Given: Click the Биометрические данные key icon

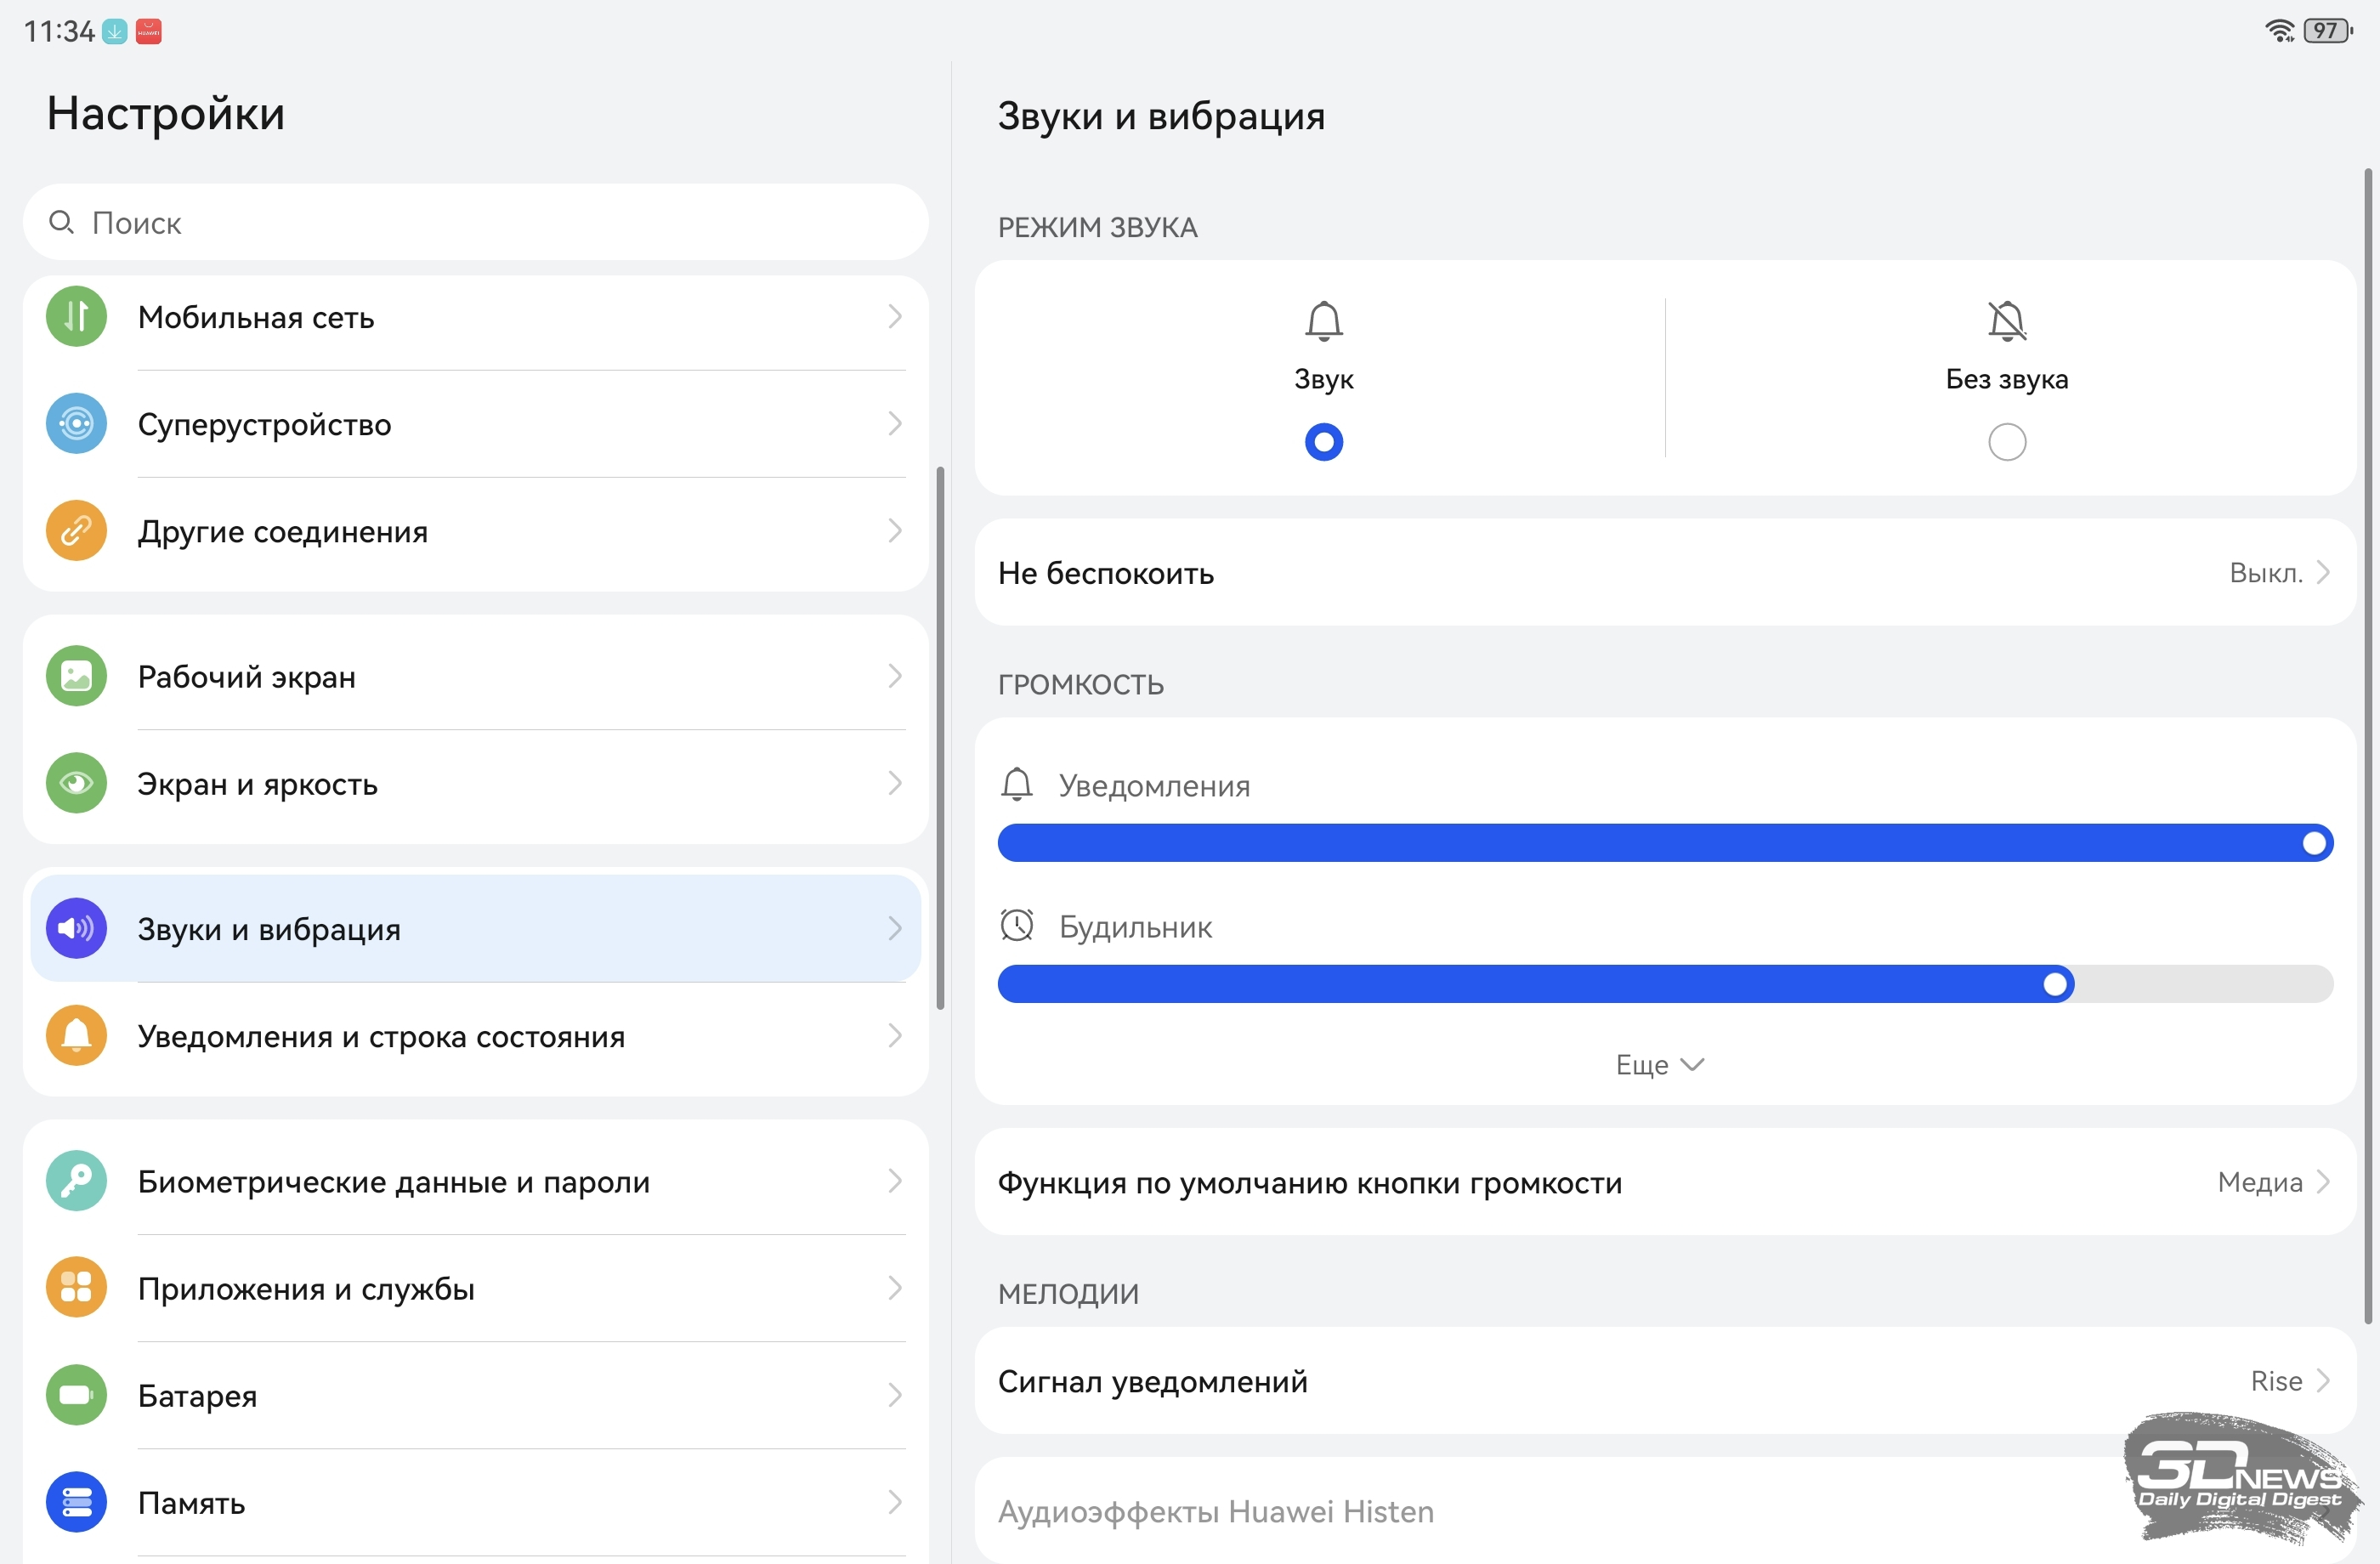Looking at the screenshot, I should click(76, 1182).
